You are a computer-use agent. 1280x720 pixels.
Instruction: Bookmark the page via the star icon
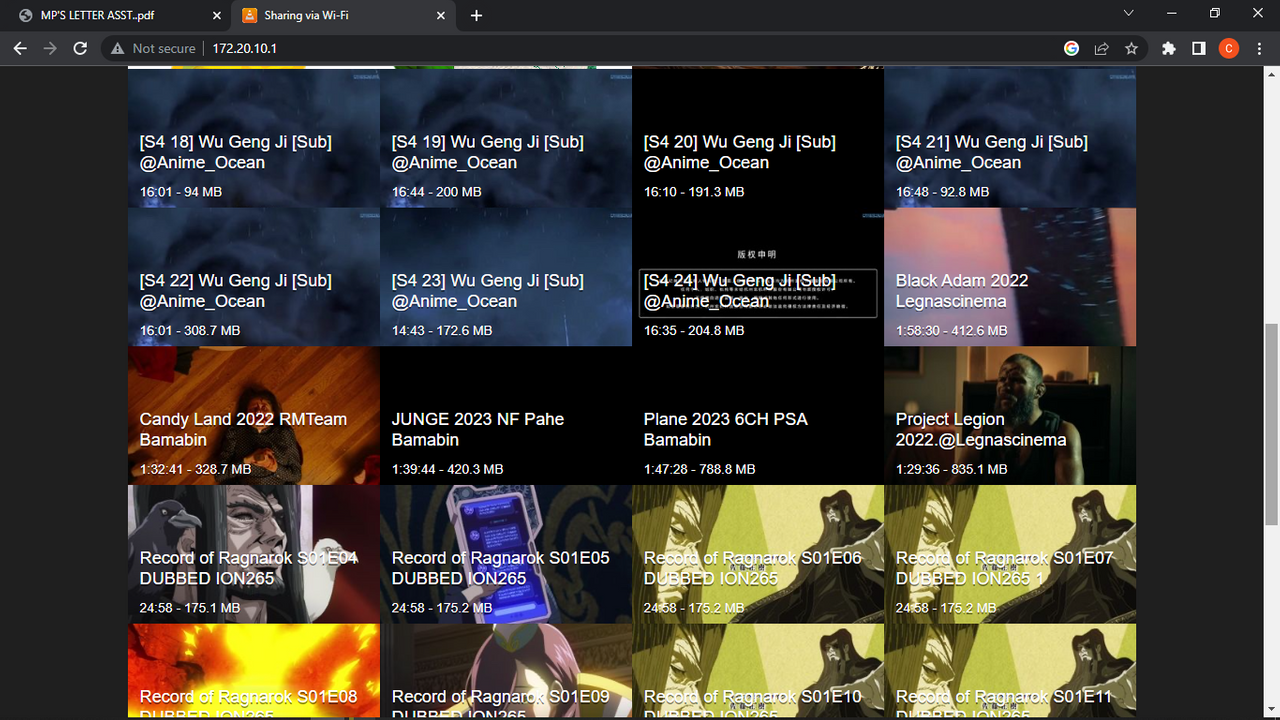pyautogui.click(x=1131, y=47)
